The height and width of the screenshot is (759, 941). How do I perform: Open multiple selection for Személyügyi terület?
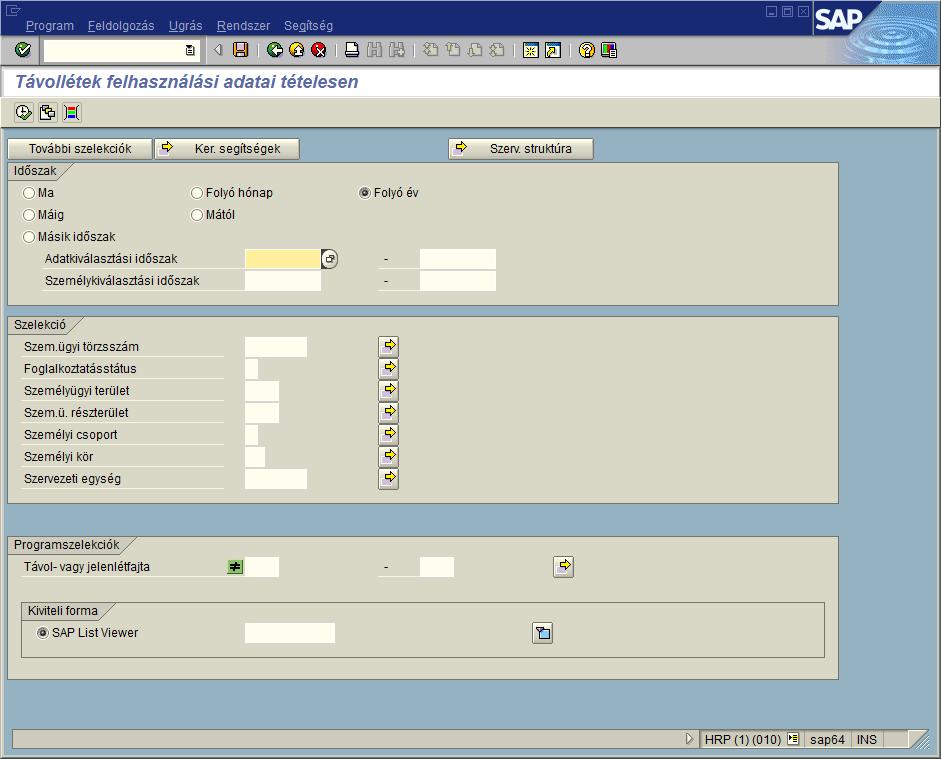tap(389, 390)
